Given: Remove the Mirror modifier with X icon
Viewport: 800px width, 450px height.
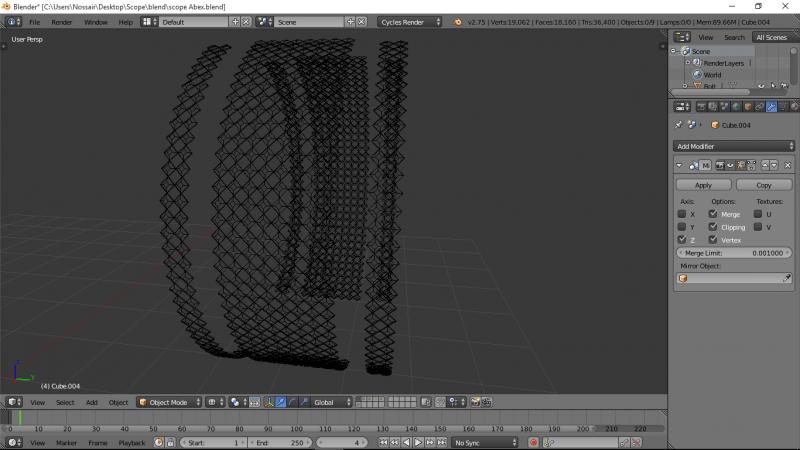Looking at the screenshot, I should point(788,165).
